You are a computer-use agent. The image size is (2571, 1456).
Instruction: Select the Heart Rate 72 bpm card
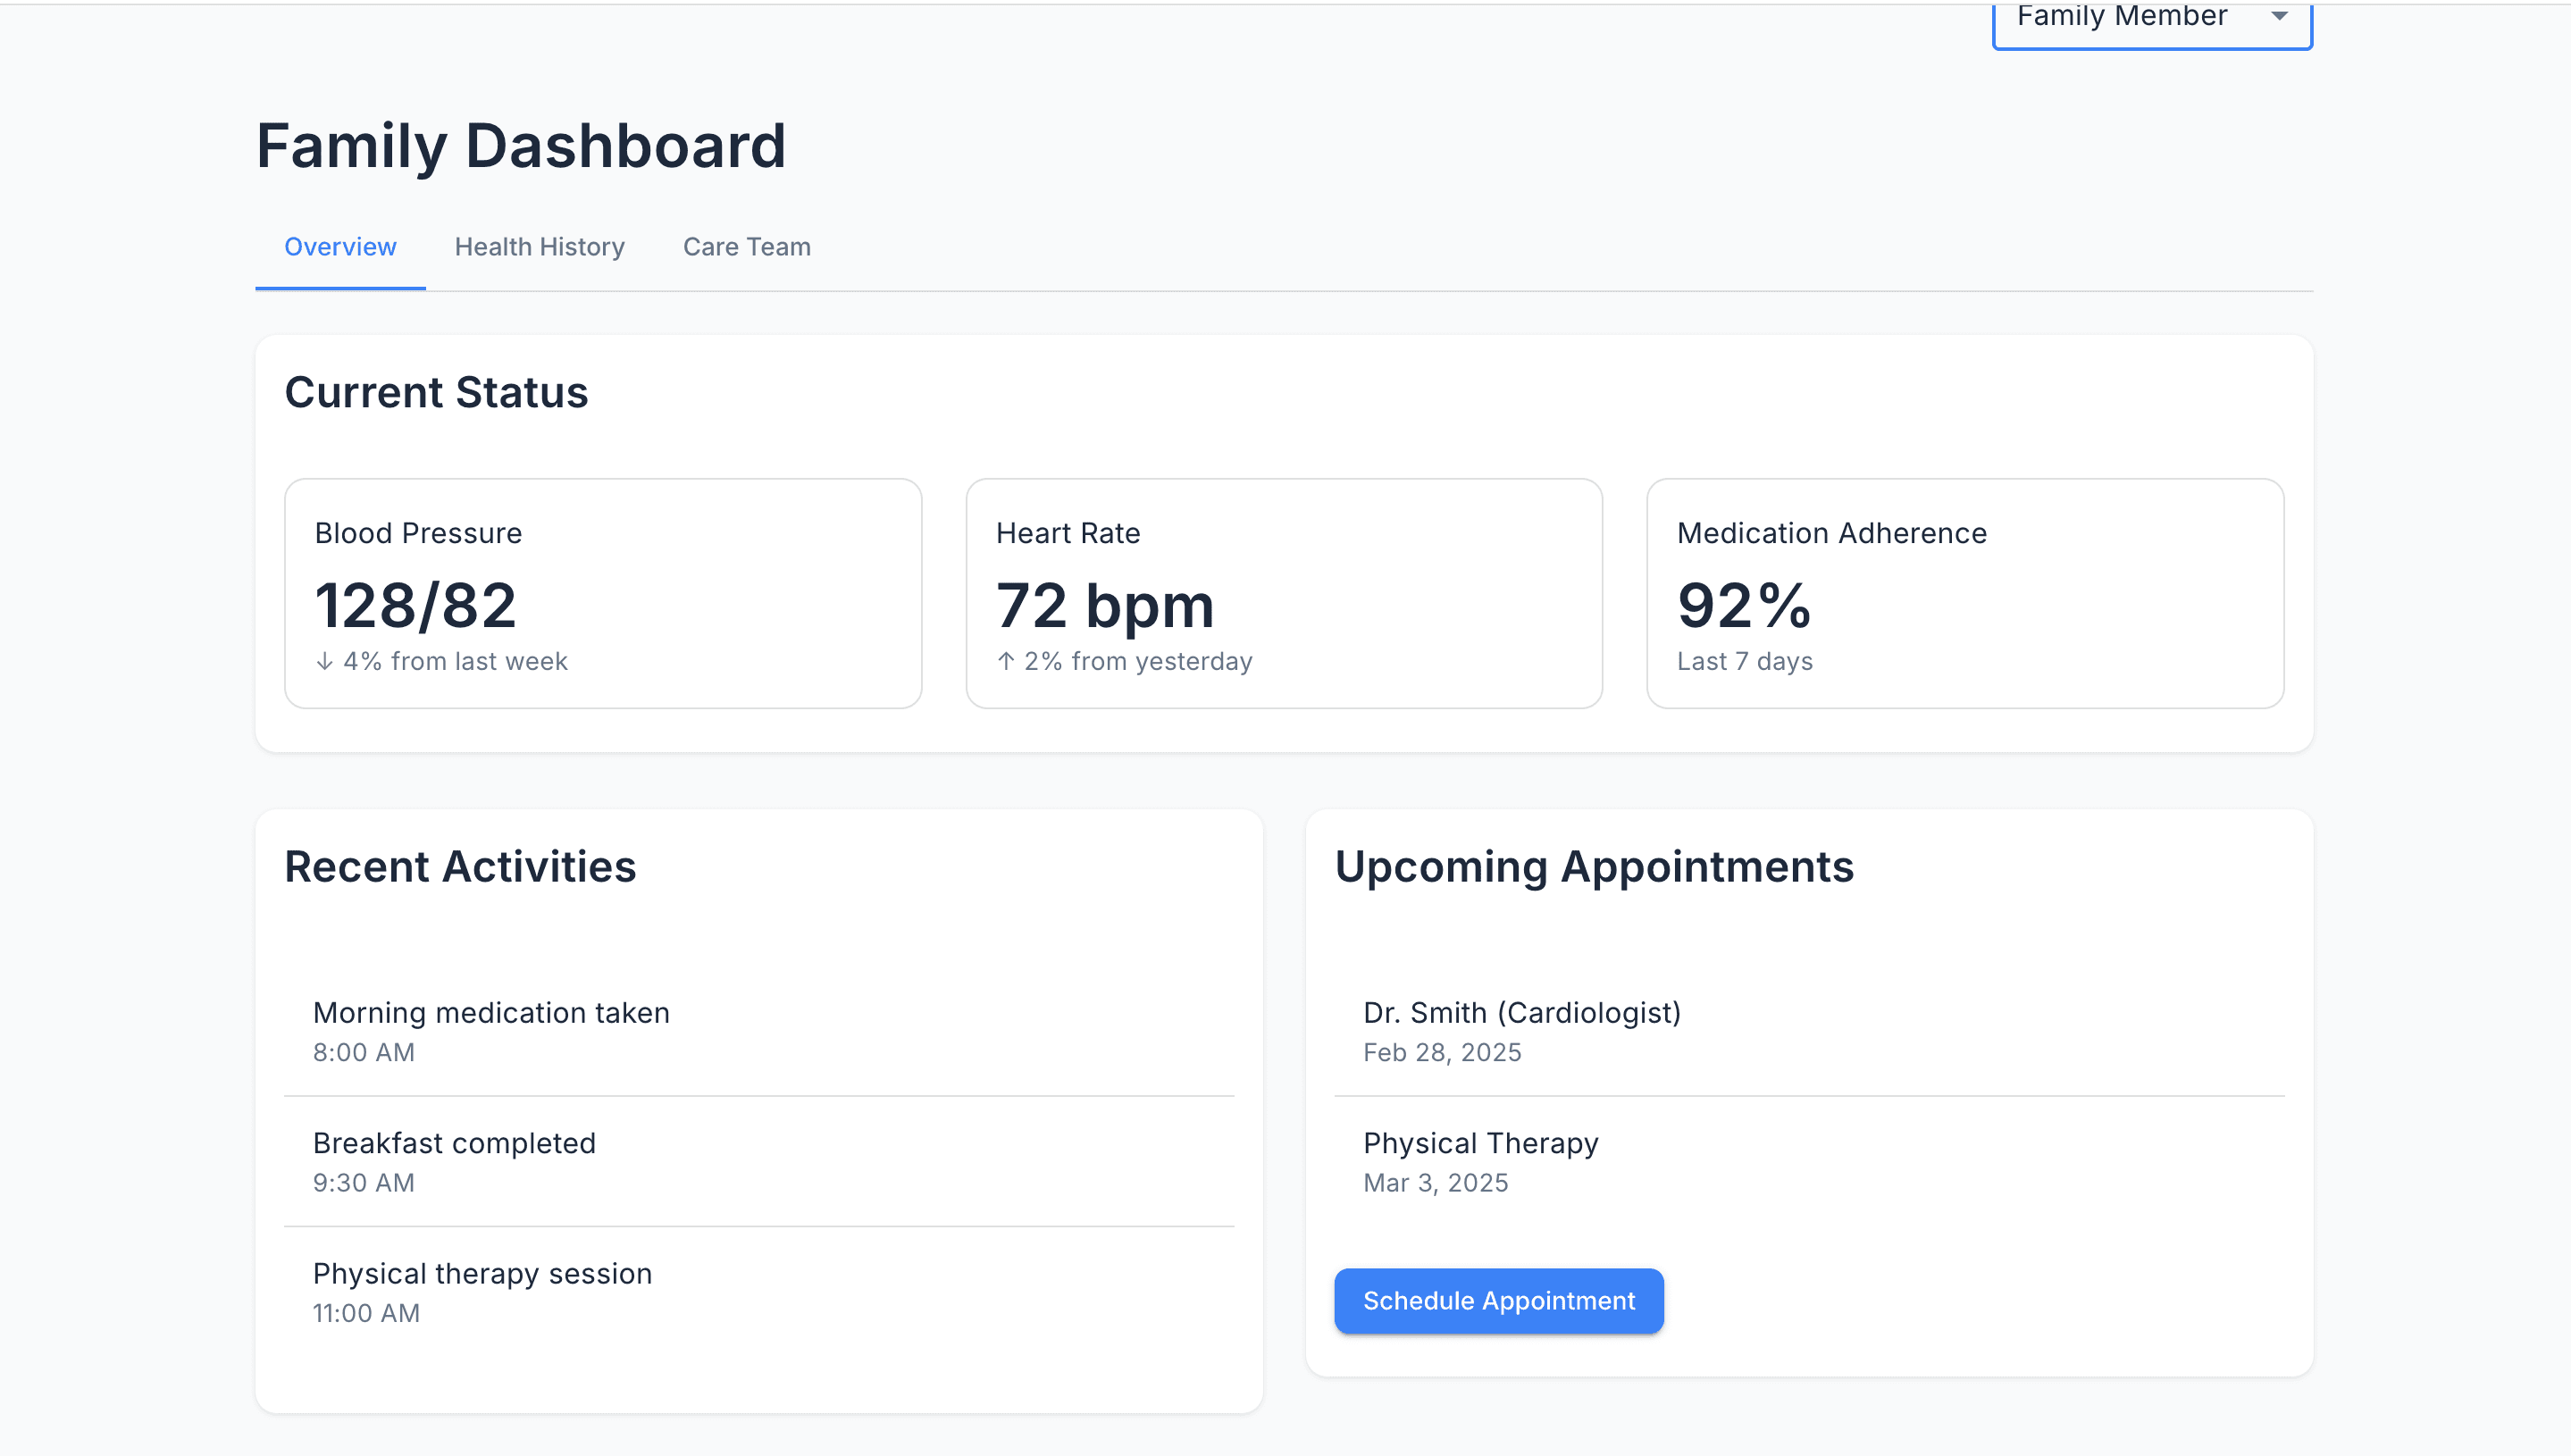pyautogui.click(x=1284, y=593)
